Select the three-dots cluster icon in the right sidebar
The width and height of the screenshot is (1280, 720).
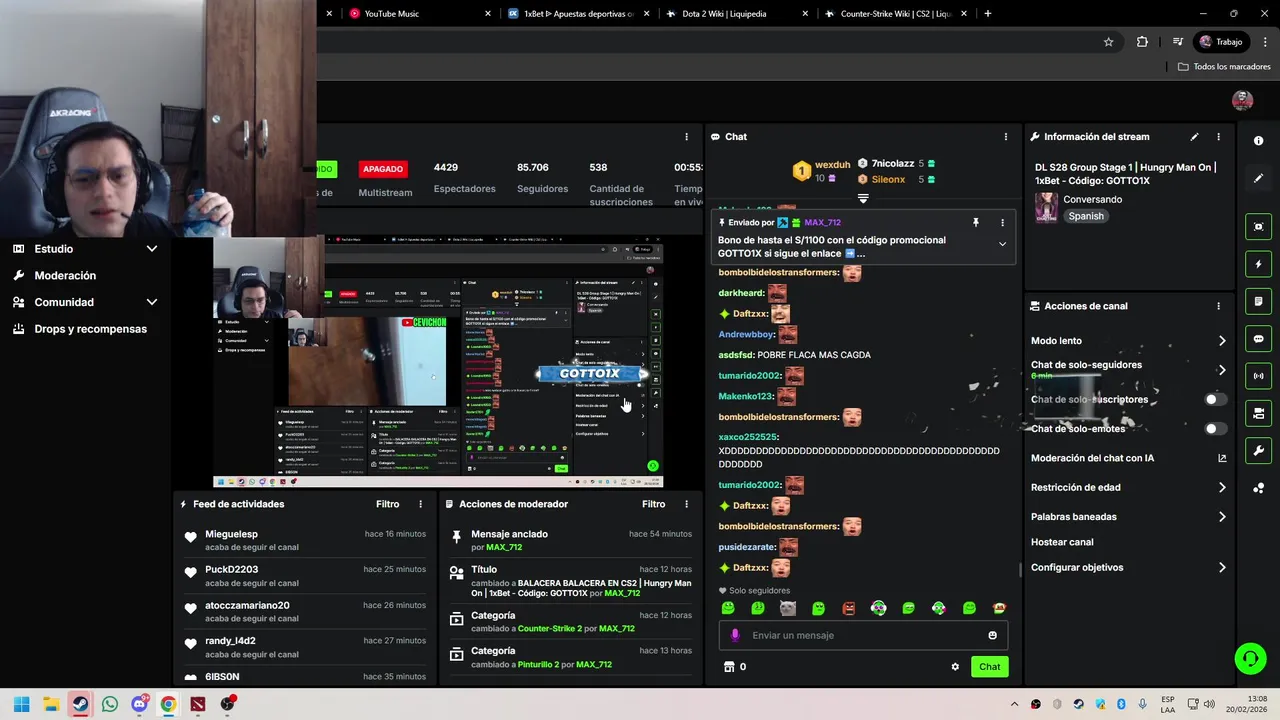click(1258, 488)
